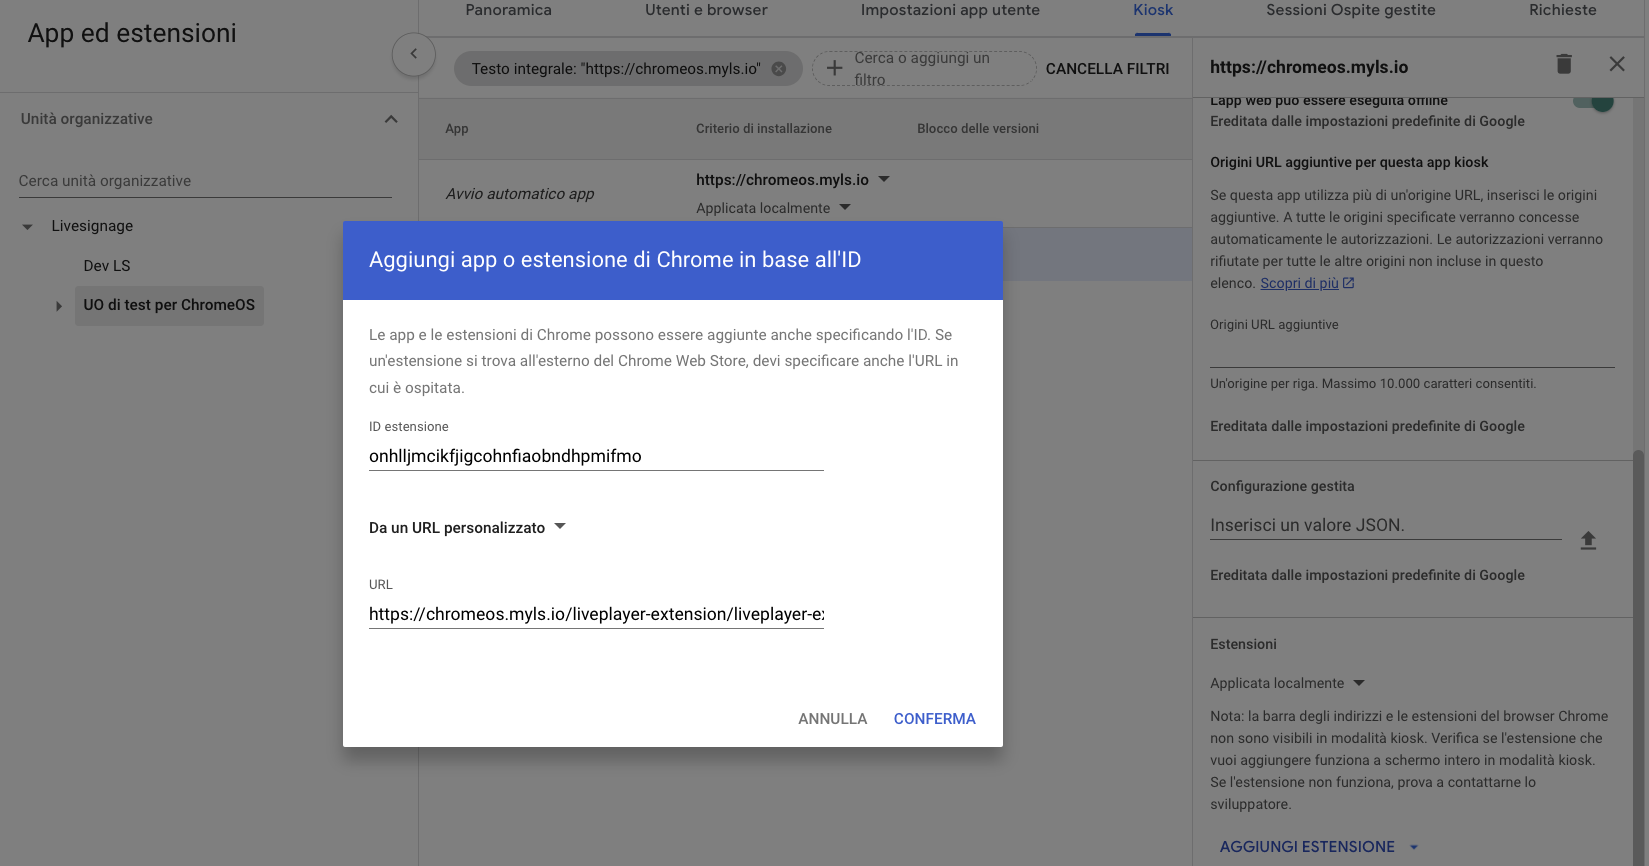Click the 'Testo integrale' filter chip text
1649x866 pixels.
[616, 69]
